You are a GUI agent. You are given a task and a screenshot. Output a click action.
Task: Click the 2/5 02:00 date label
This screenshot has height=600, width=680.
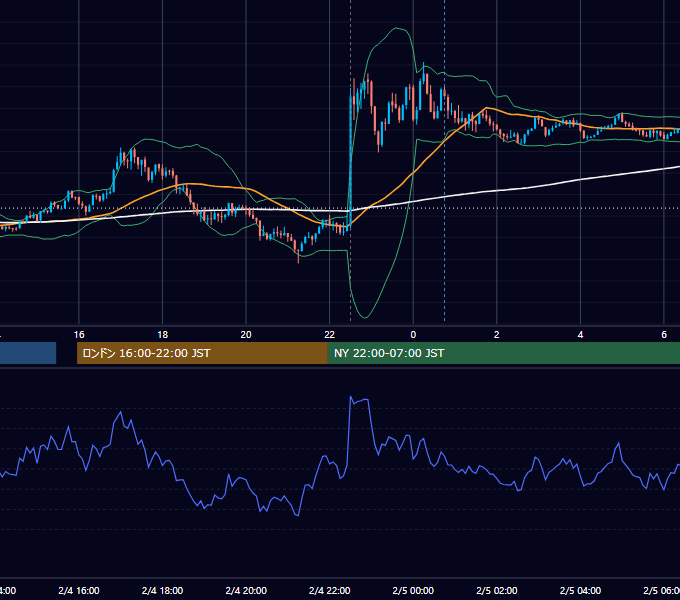click(497, 590)
